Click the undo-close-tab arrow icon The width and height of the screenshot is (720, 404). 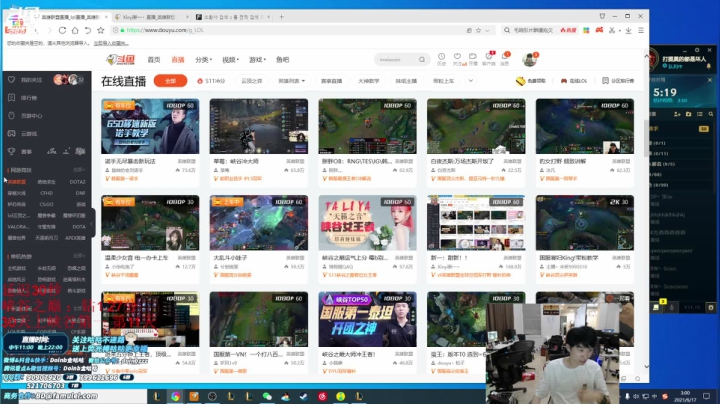[88, 30]
